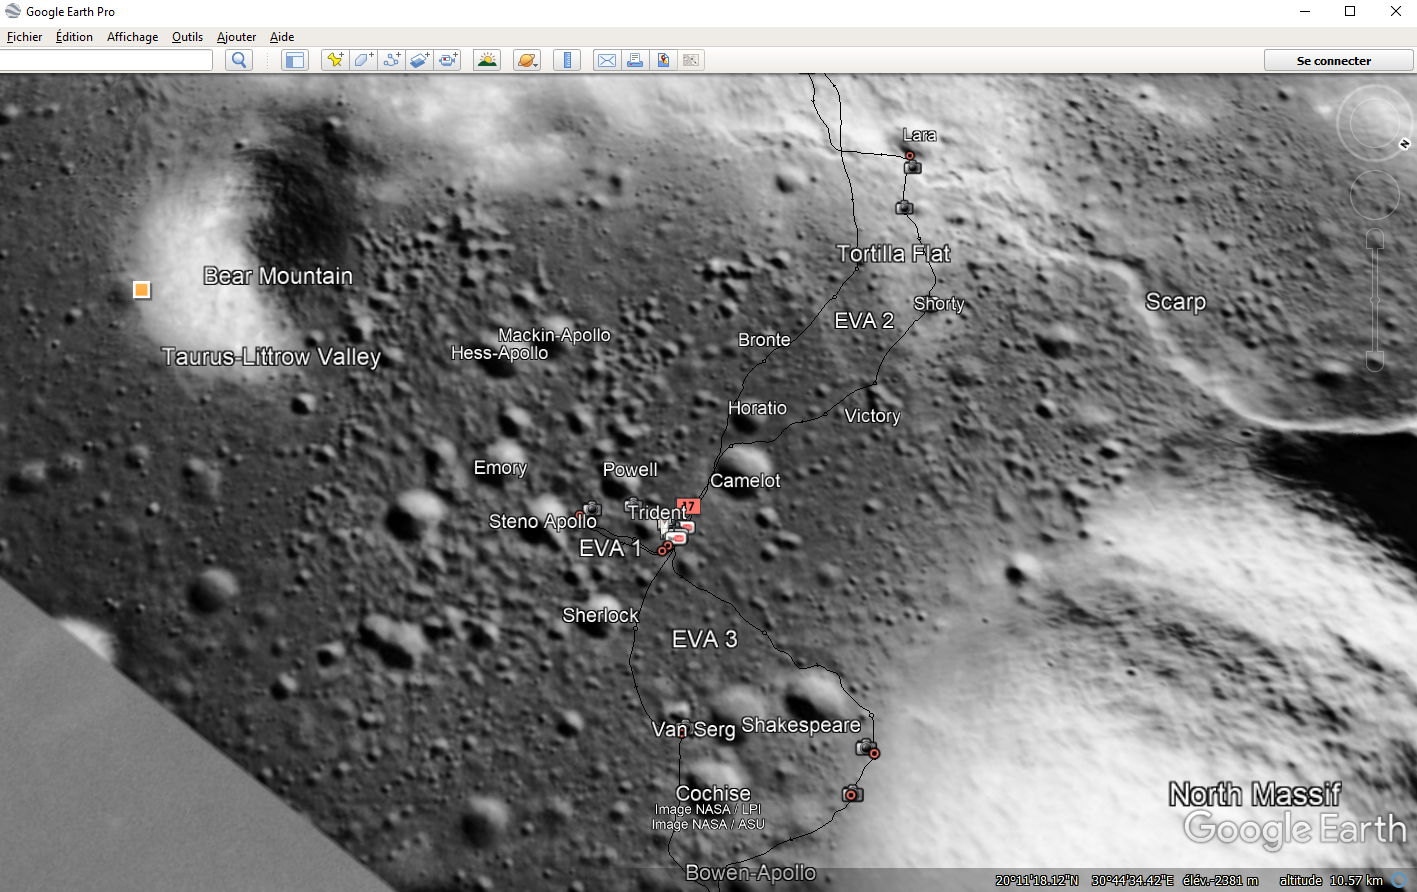The image size is (1417, 892).
Task: Select the Add Path tool
Action: click(391, 60)
